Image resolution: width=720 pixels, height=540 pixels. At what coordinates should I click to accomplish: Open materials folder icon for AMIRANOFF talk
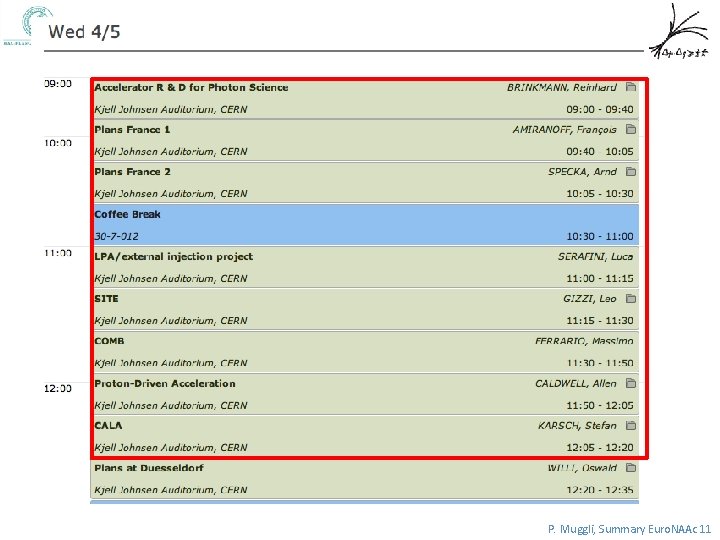(x=631, y=129)
